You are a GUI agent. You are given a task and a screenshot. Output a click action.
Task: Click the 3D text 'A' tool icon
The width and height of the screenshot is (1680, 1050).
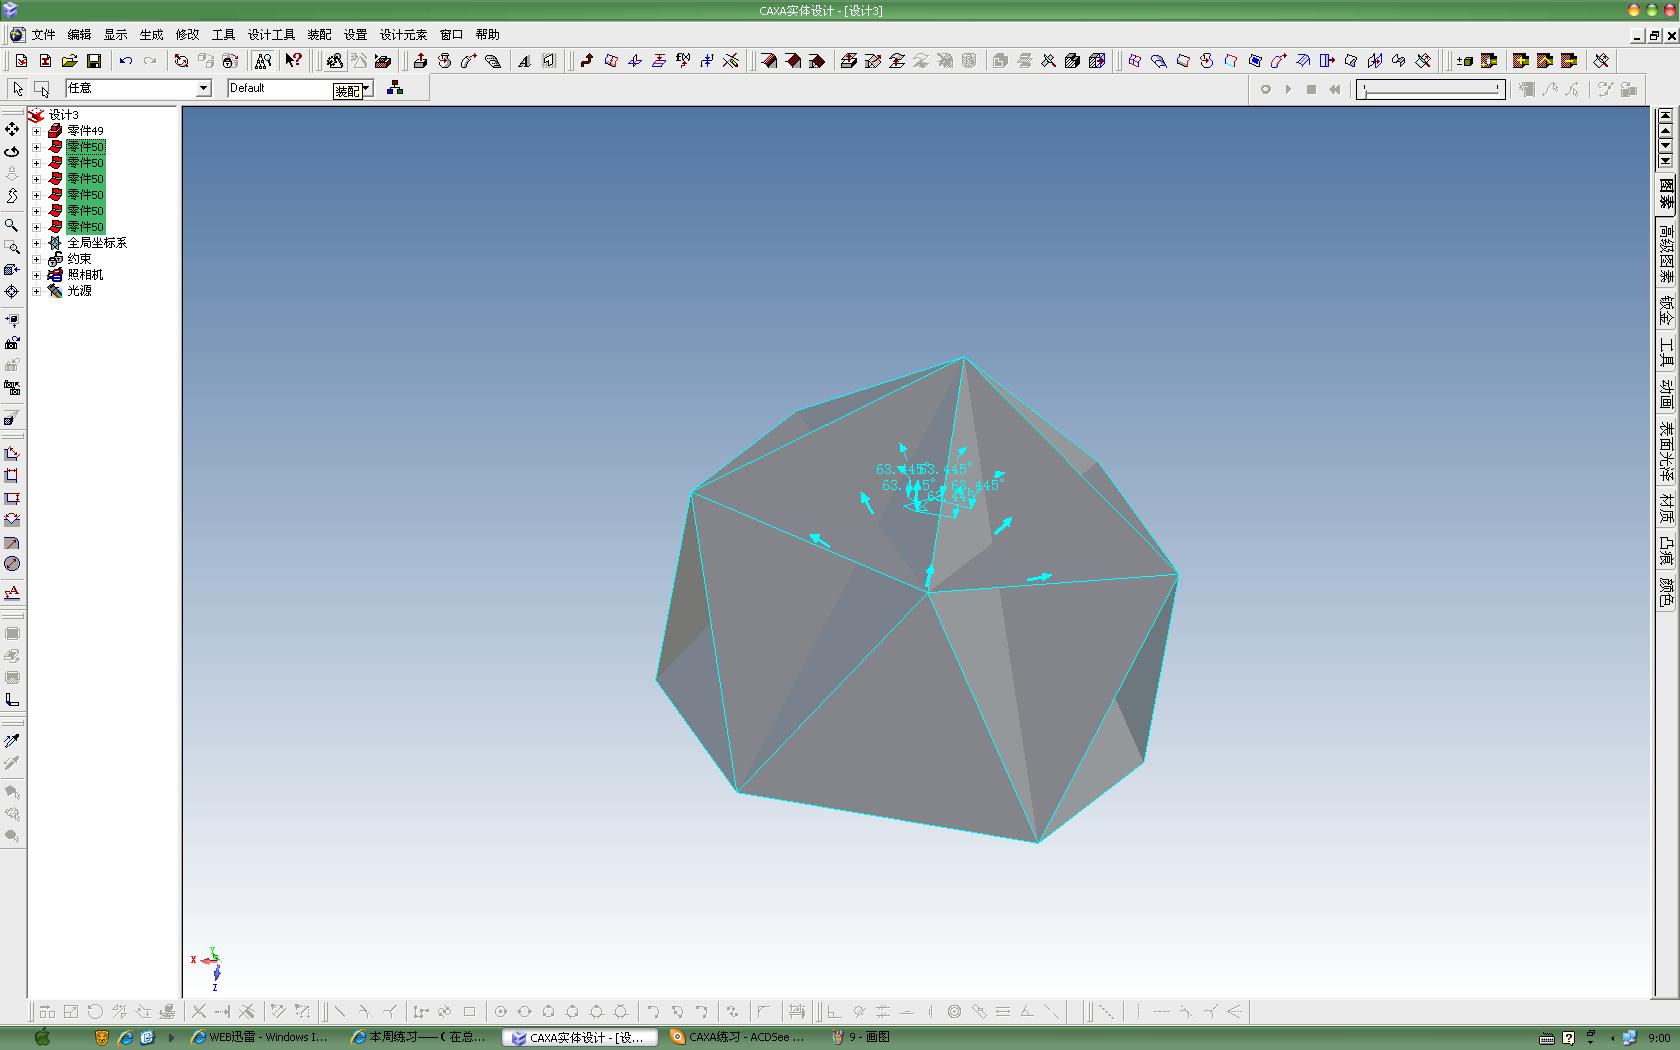tap(524, 61)
